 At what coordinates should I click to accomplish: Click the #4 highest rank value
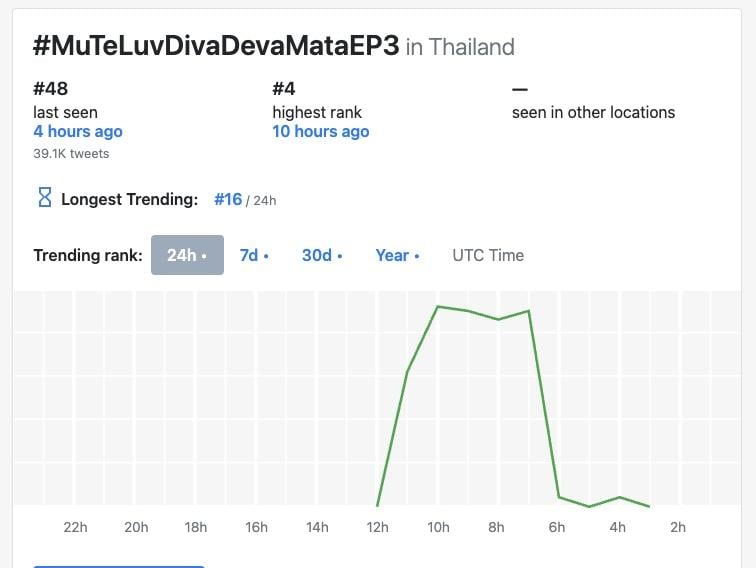pos(284,89)
